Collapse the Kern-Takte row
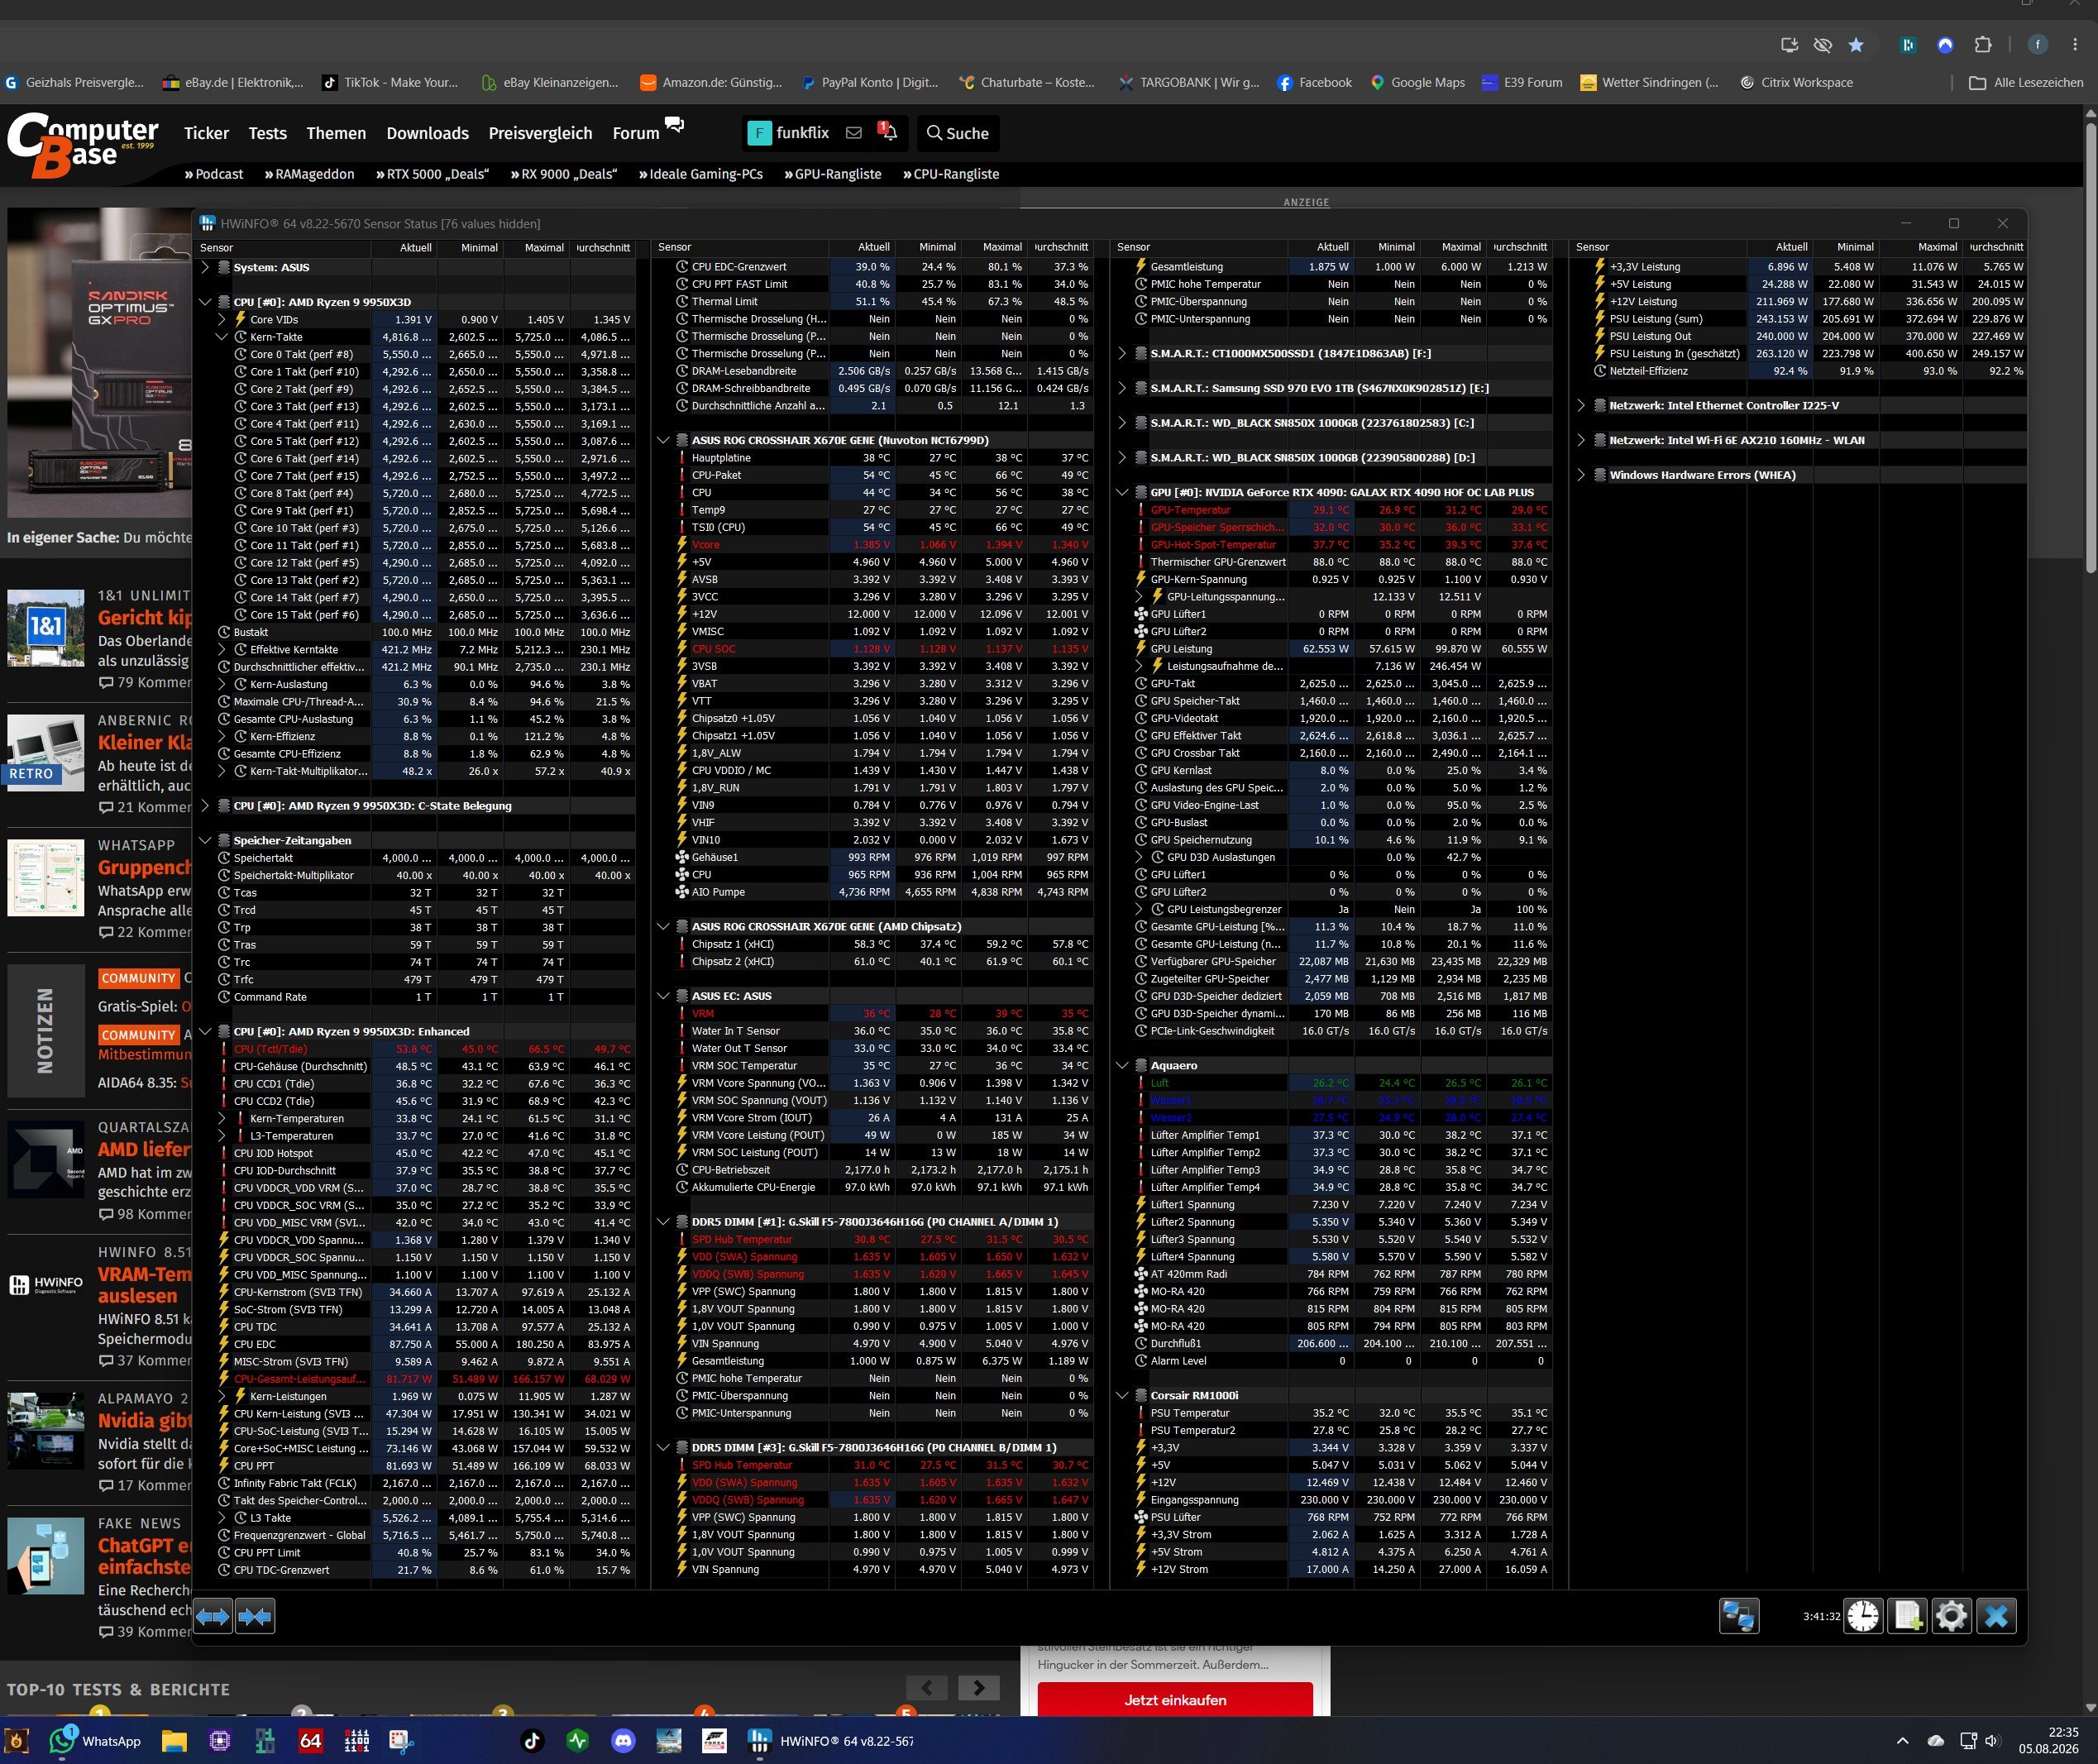The height and width of the screenshot is (1764, 2098). pos(222,337)
